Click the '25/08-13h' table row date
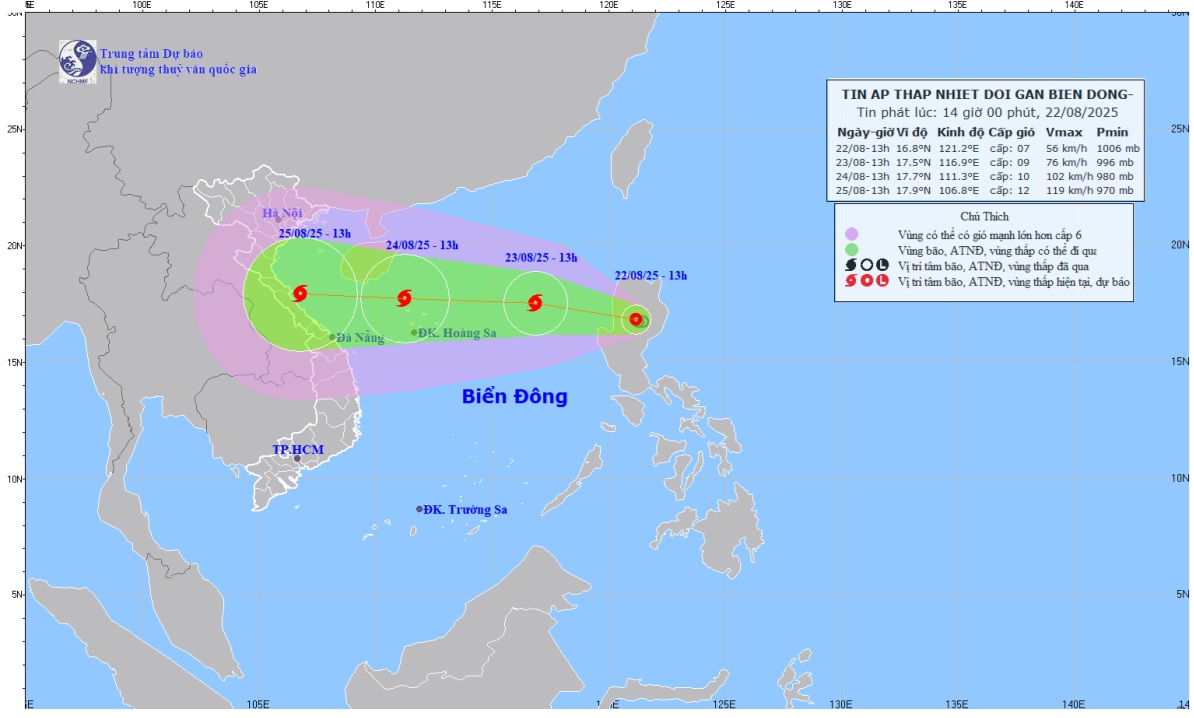The image size is (1194, 718). tap(862, 190)
